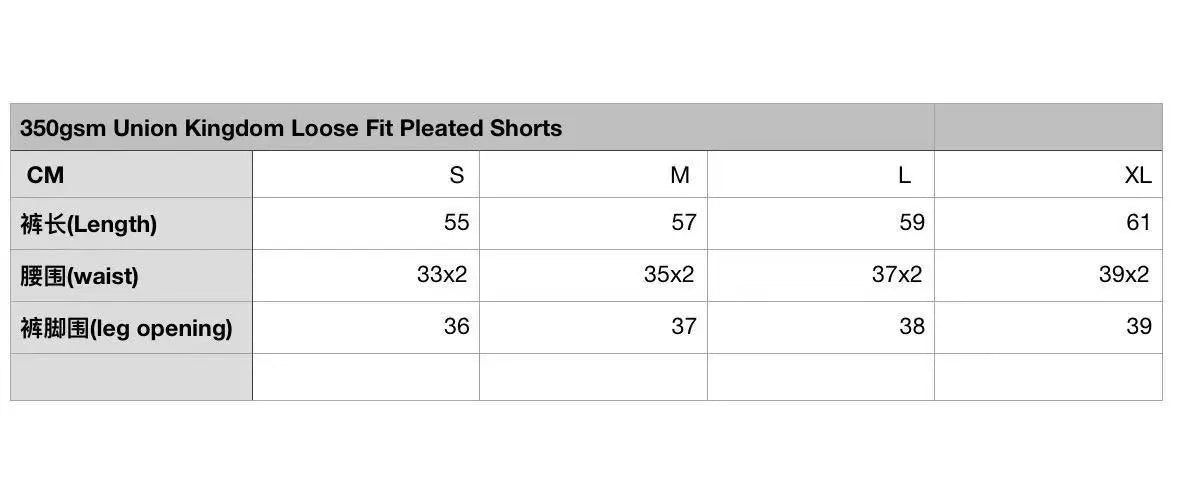Viewport: 1179px width, 503px height.
Task: Click the 裤脚围(leg opening) row label
Action: click(126, 328)
